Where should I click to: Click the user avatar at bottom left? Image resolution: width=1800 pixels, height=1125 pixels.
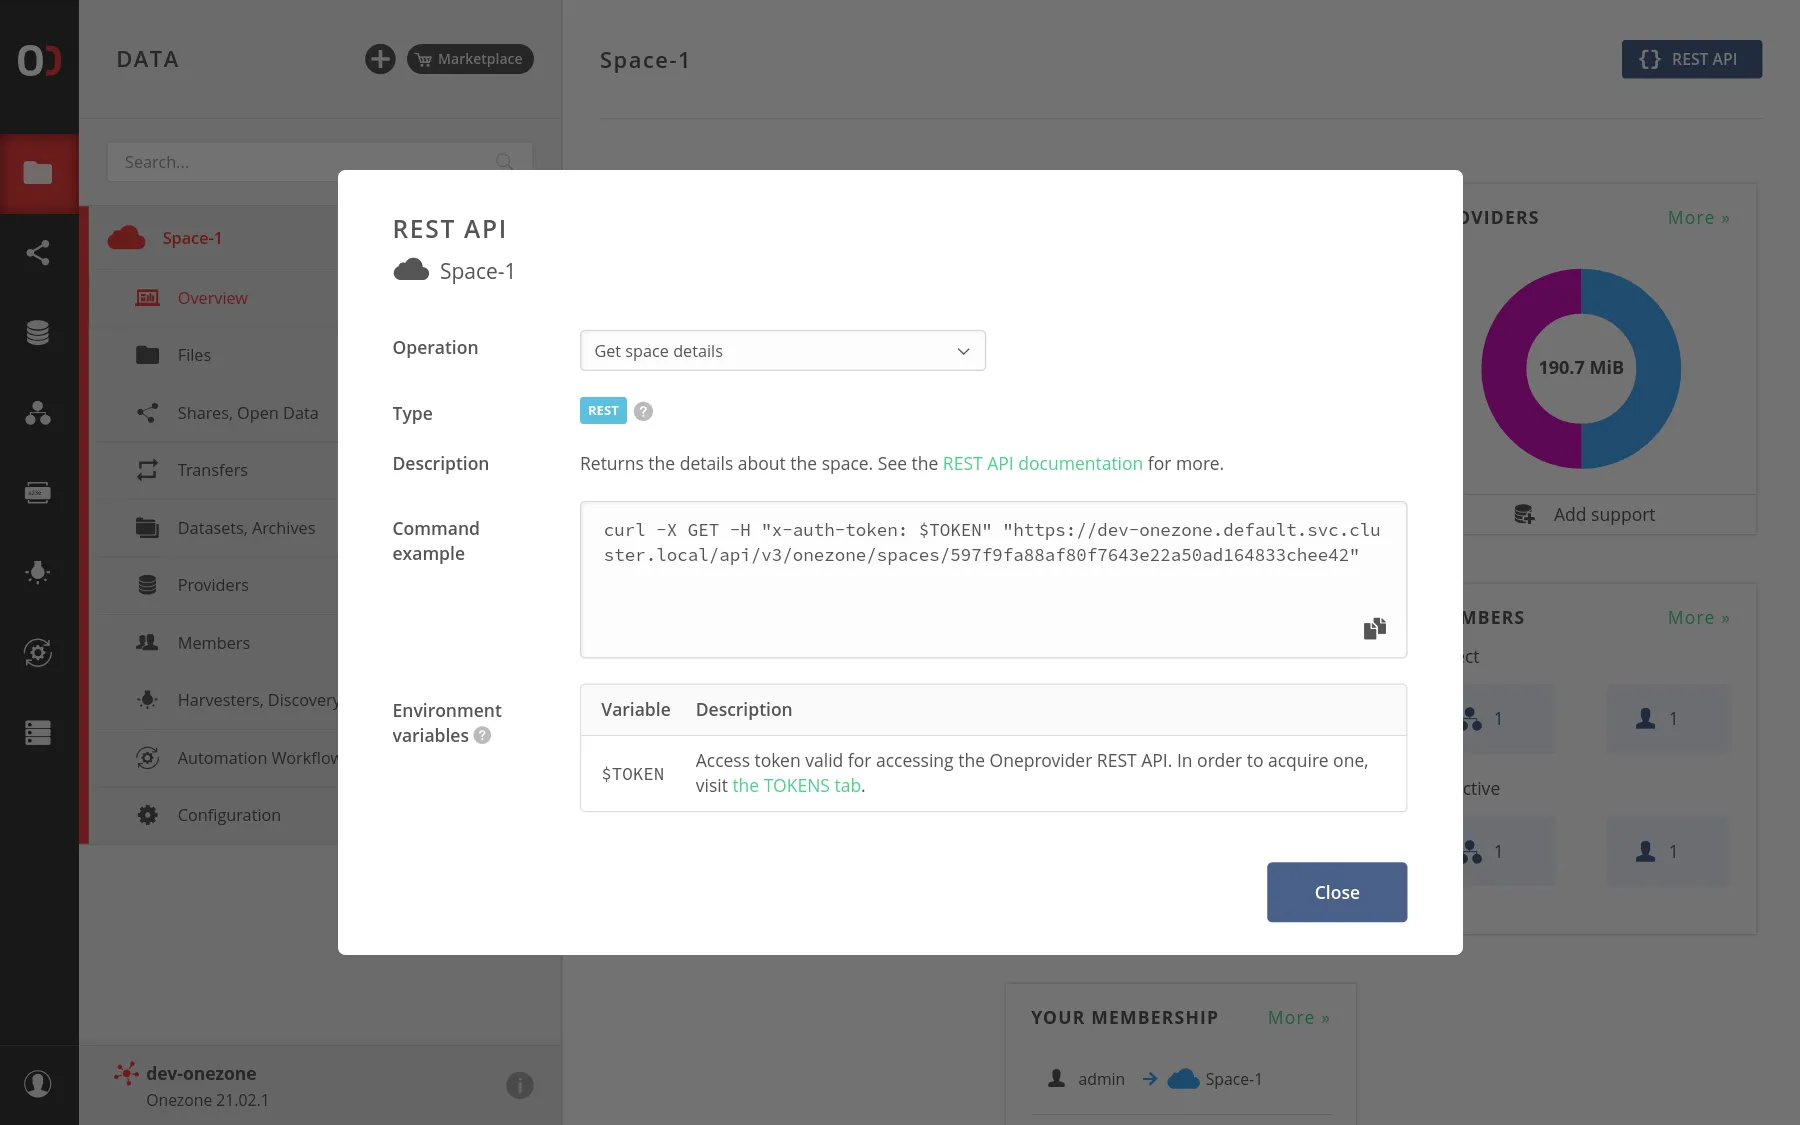click(x=39, y=1084)
